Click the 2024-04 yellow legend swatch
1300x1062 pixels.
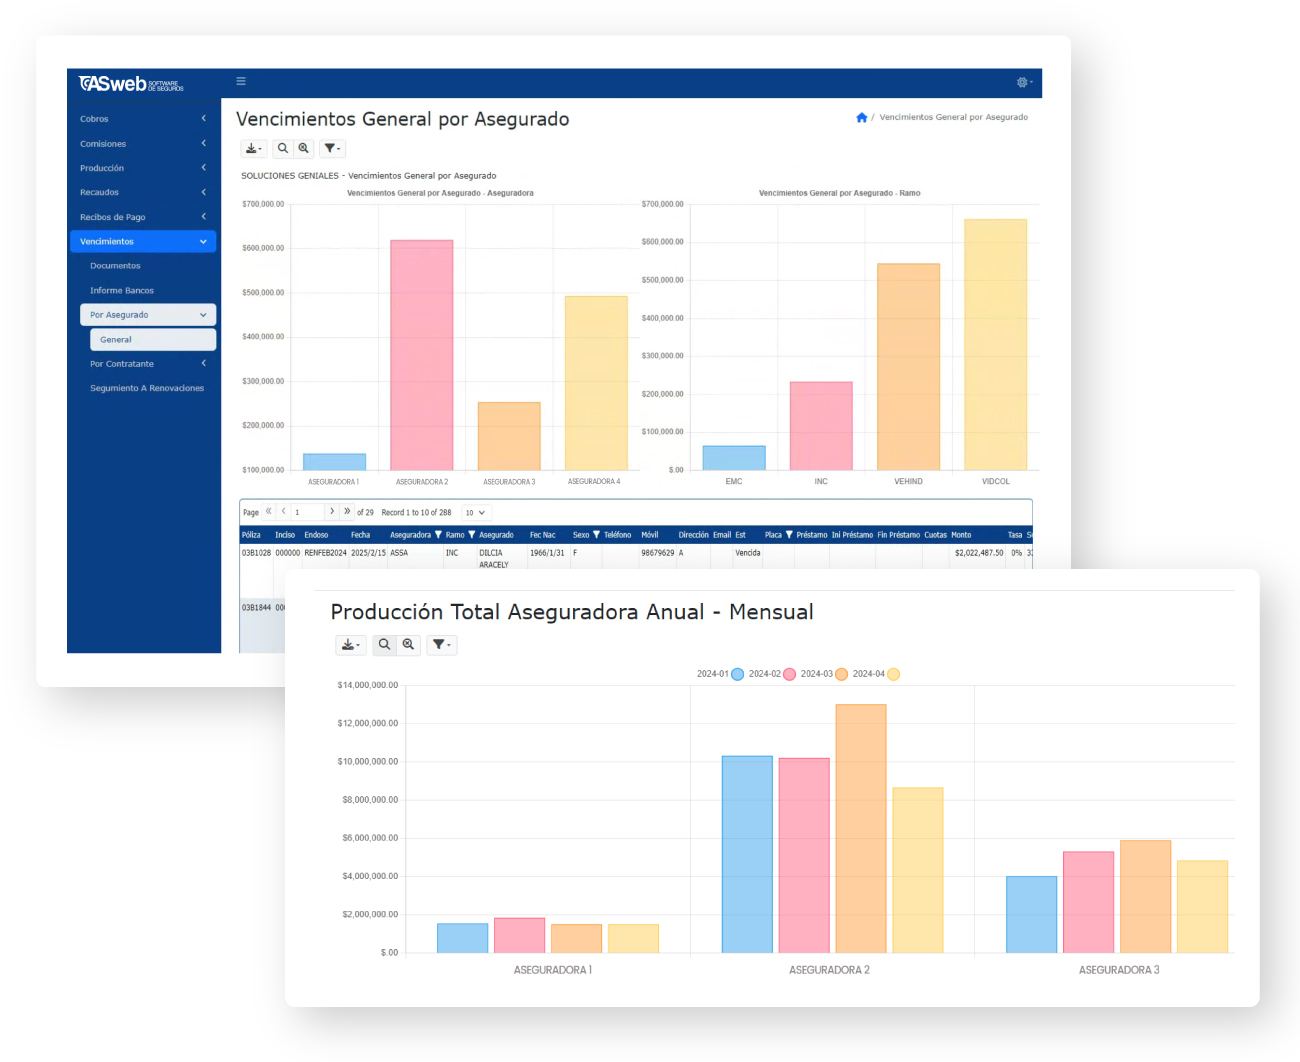click(893, 674)
